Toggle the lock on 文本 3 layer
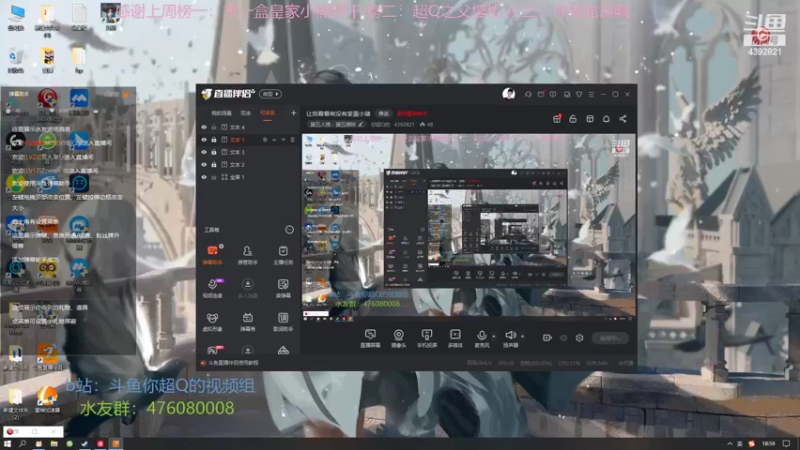Viewport: 800px width, 450px height. 214,152
